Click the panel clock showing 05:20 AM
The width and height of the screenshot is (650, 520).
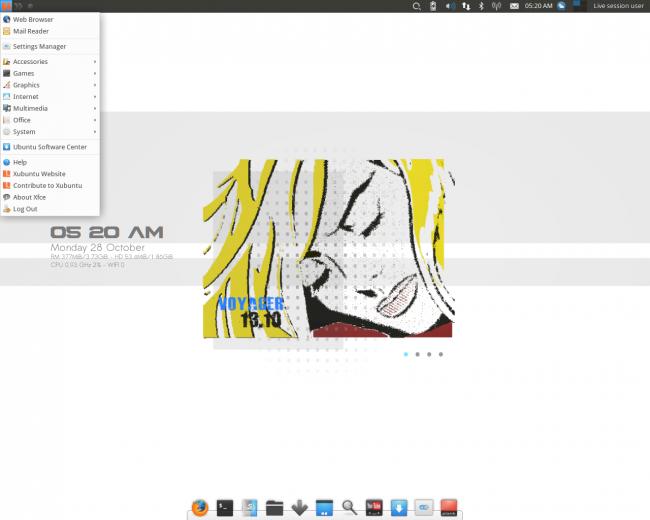pyautogui.click(x=538, y=6)
